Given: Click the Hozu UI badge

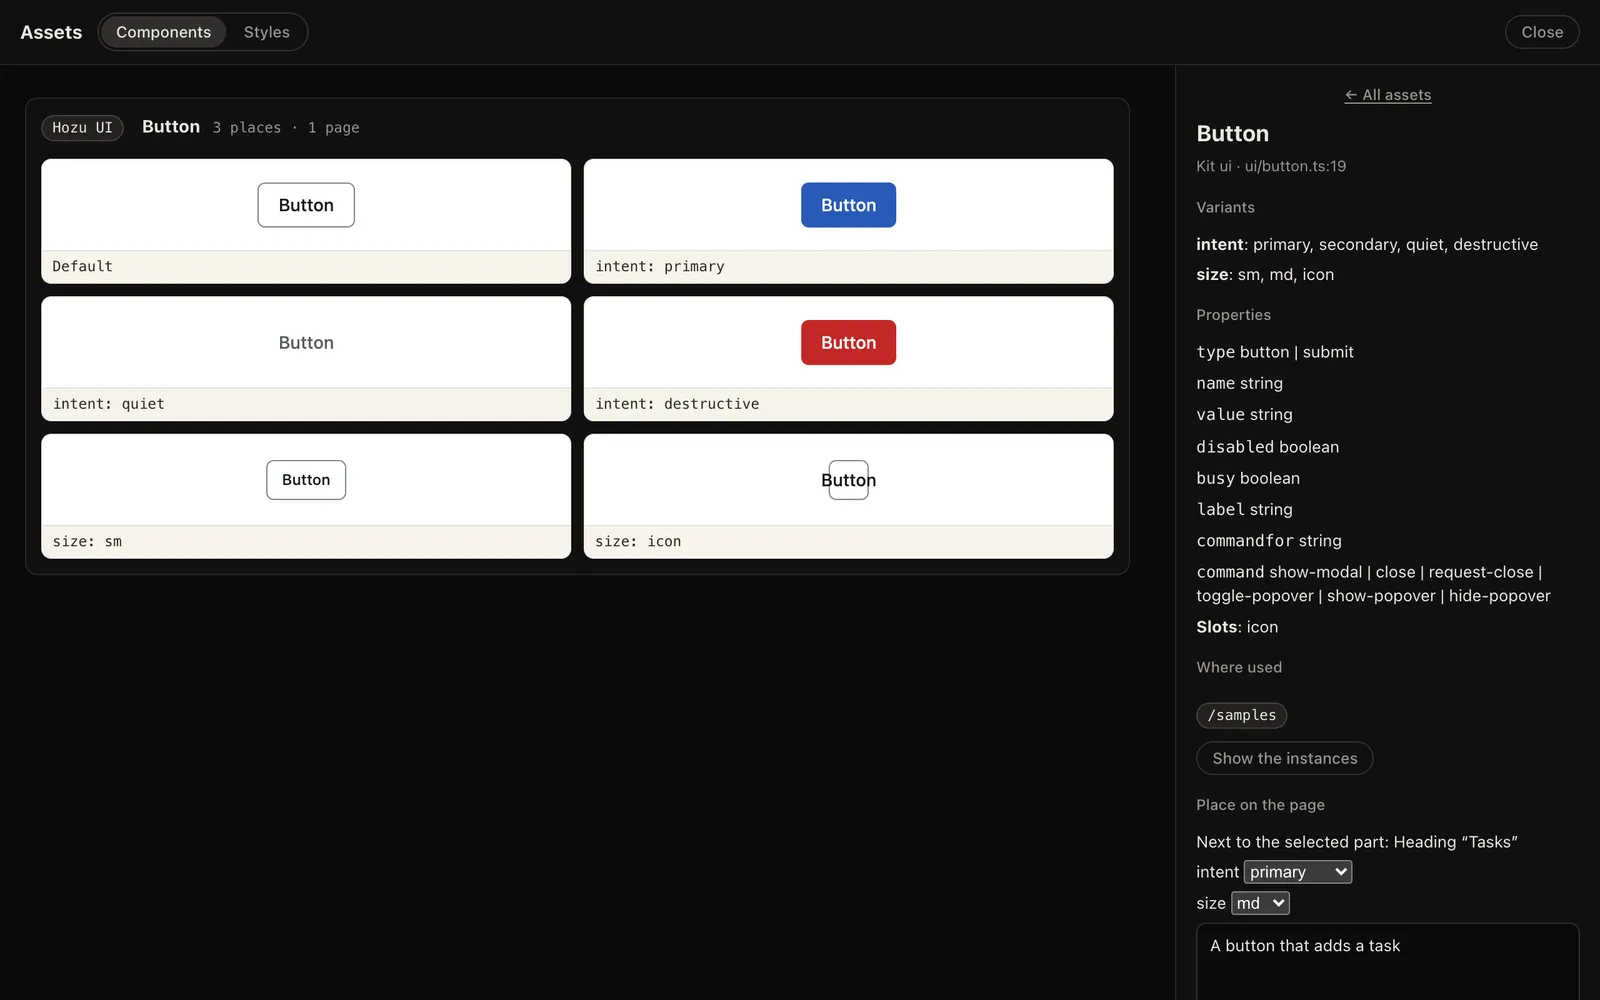Looking at the screenshot, I should pyautogui.click(x=82, y=128).
